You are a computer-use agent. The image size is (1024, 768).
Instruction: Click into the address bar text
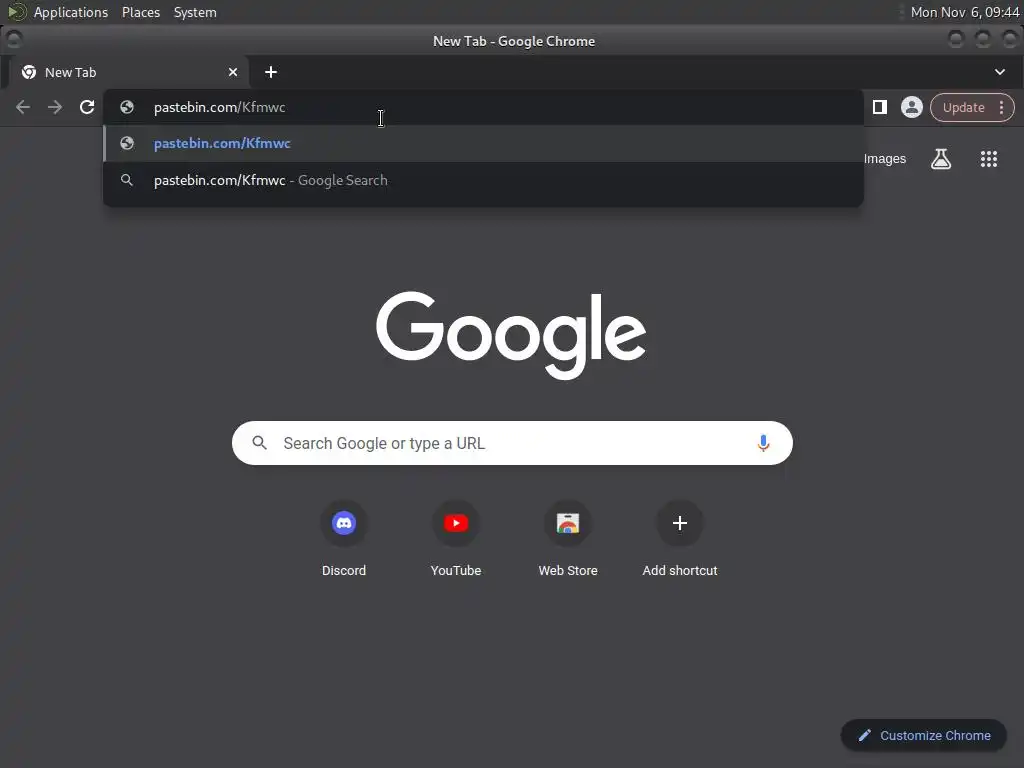point(219,107)
